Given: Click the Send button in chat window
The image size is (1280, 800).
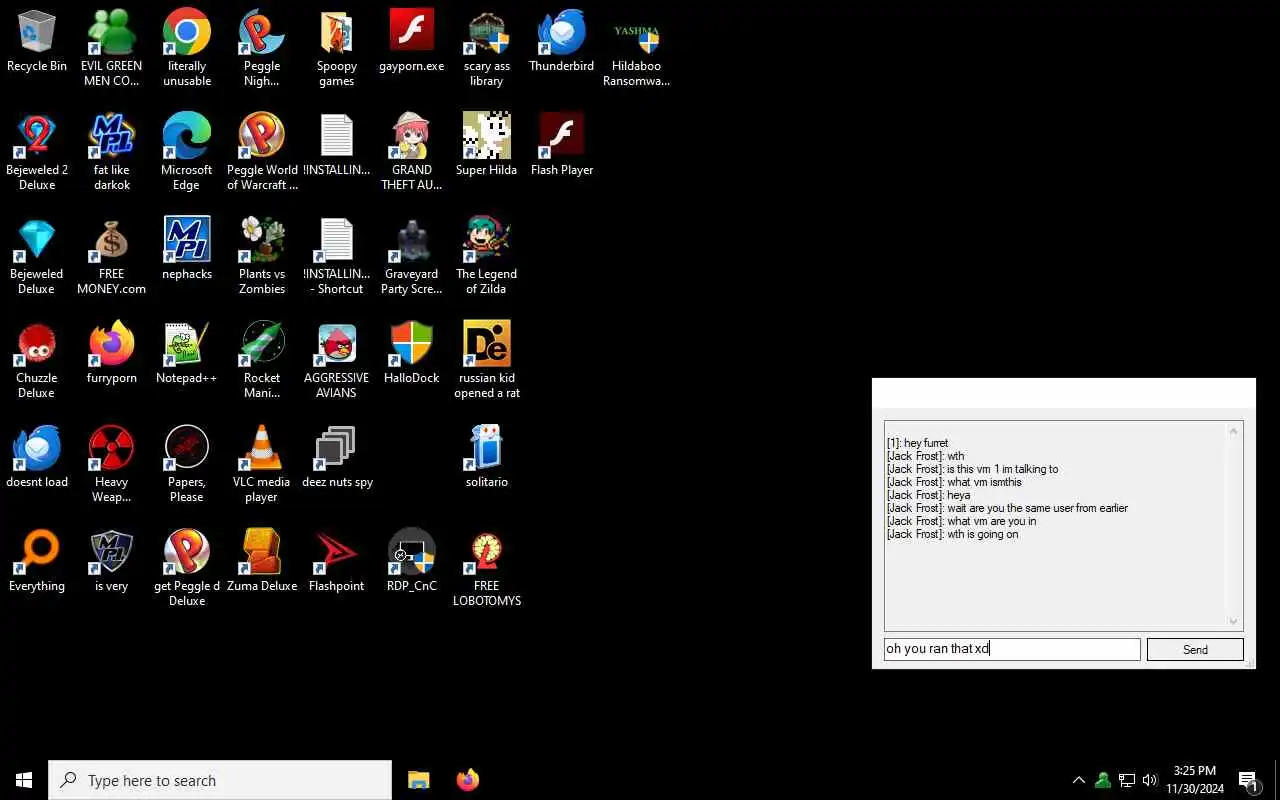Looking at the screenshot, I should pos(1195,650).
